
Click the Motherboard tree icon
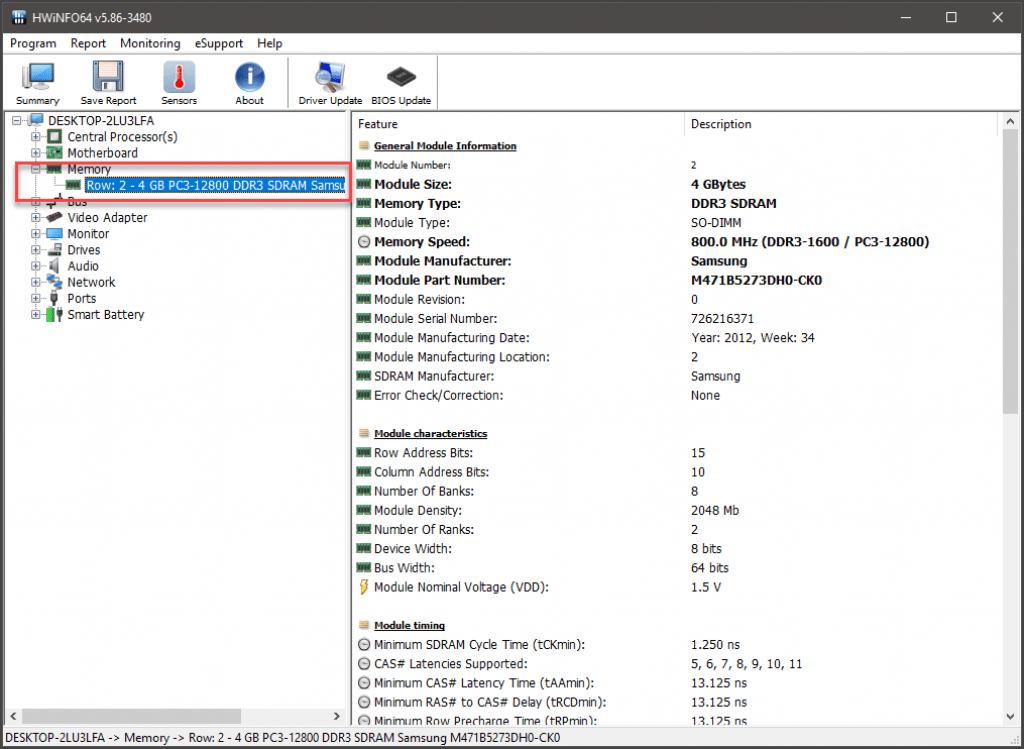tap(55, 153)
